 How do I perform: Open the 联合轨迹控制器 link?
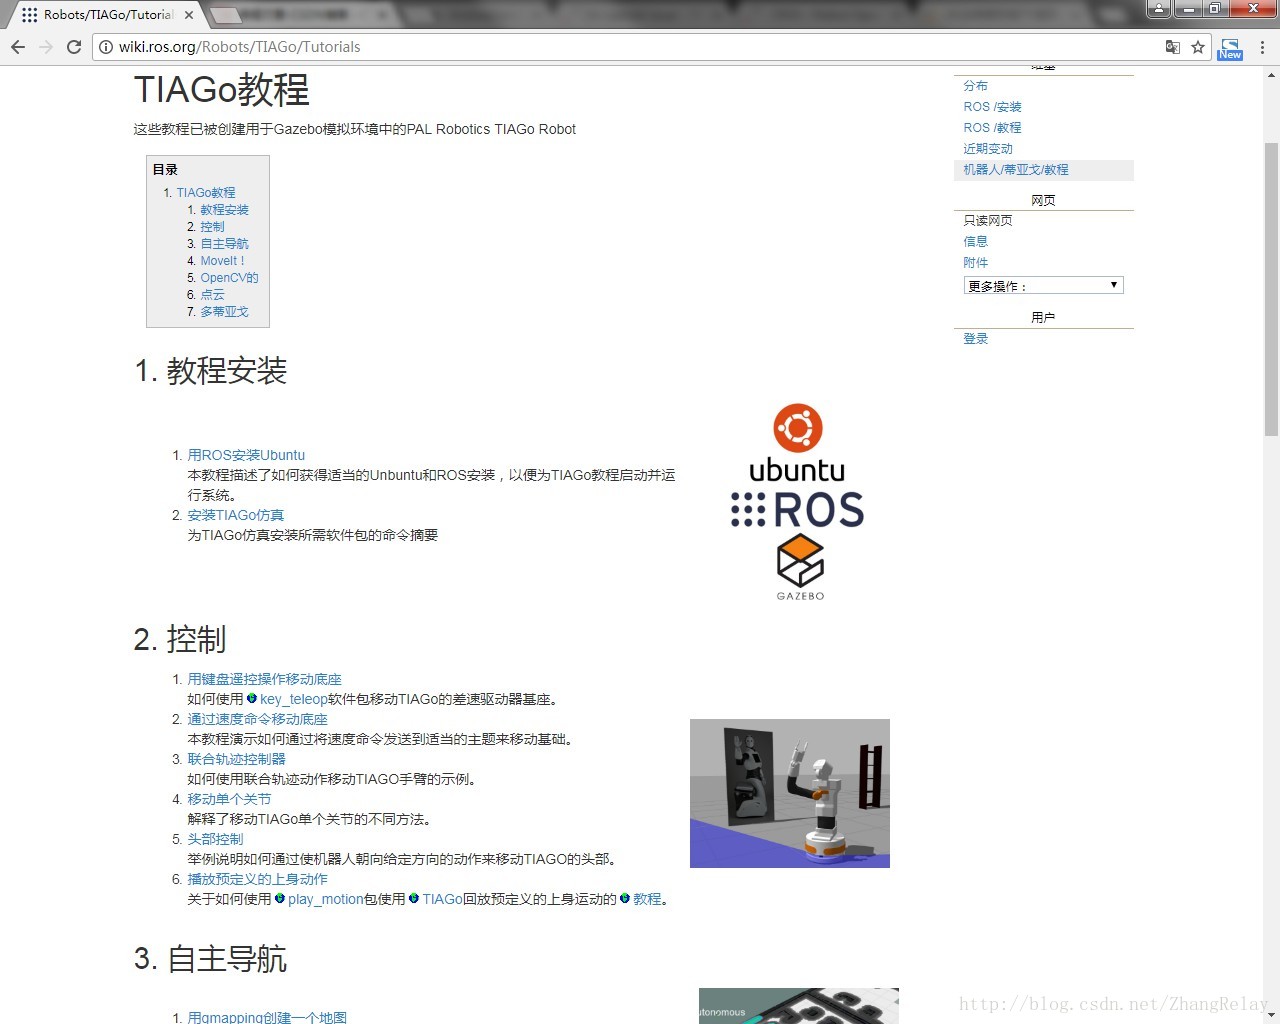click(x=236, y=759)
